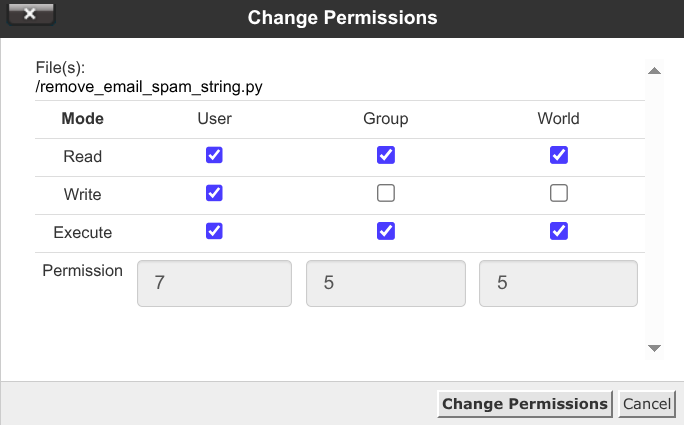Screen dimensions: 684x425
Task: Enable World Write permission
Action: click(559, 193)
